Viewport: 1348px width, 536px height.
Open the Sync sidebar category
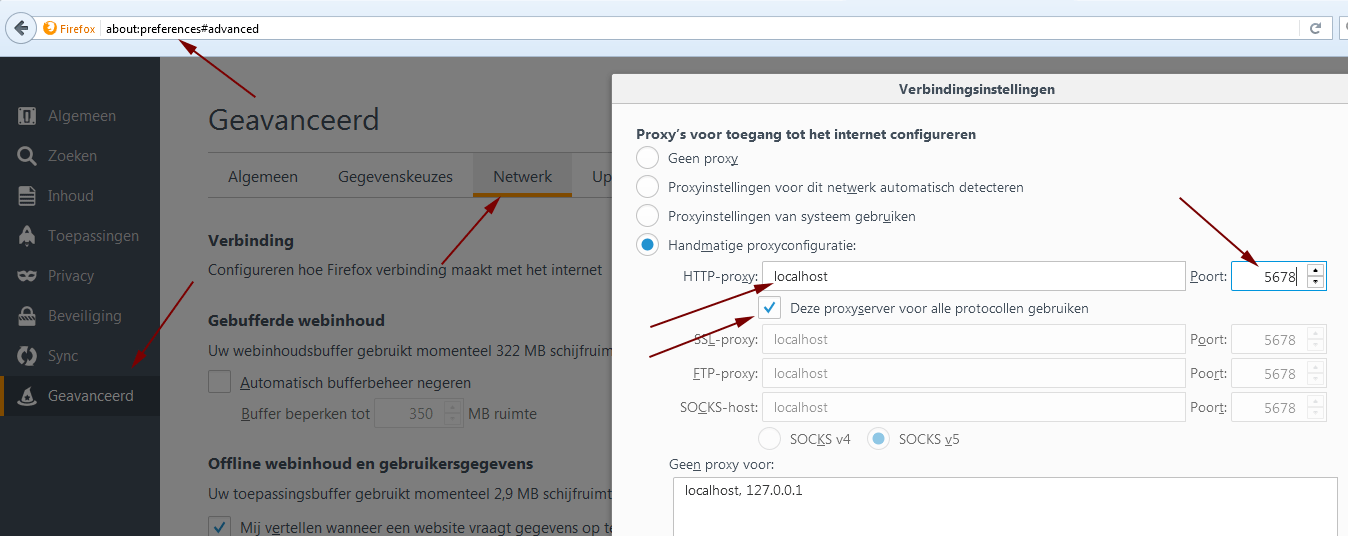80,356
